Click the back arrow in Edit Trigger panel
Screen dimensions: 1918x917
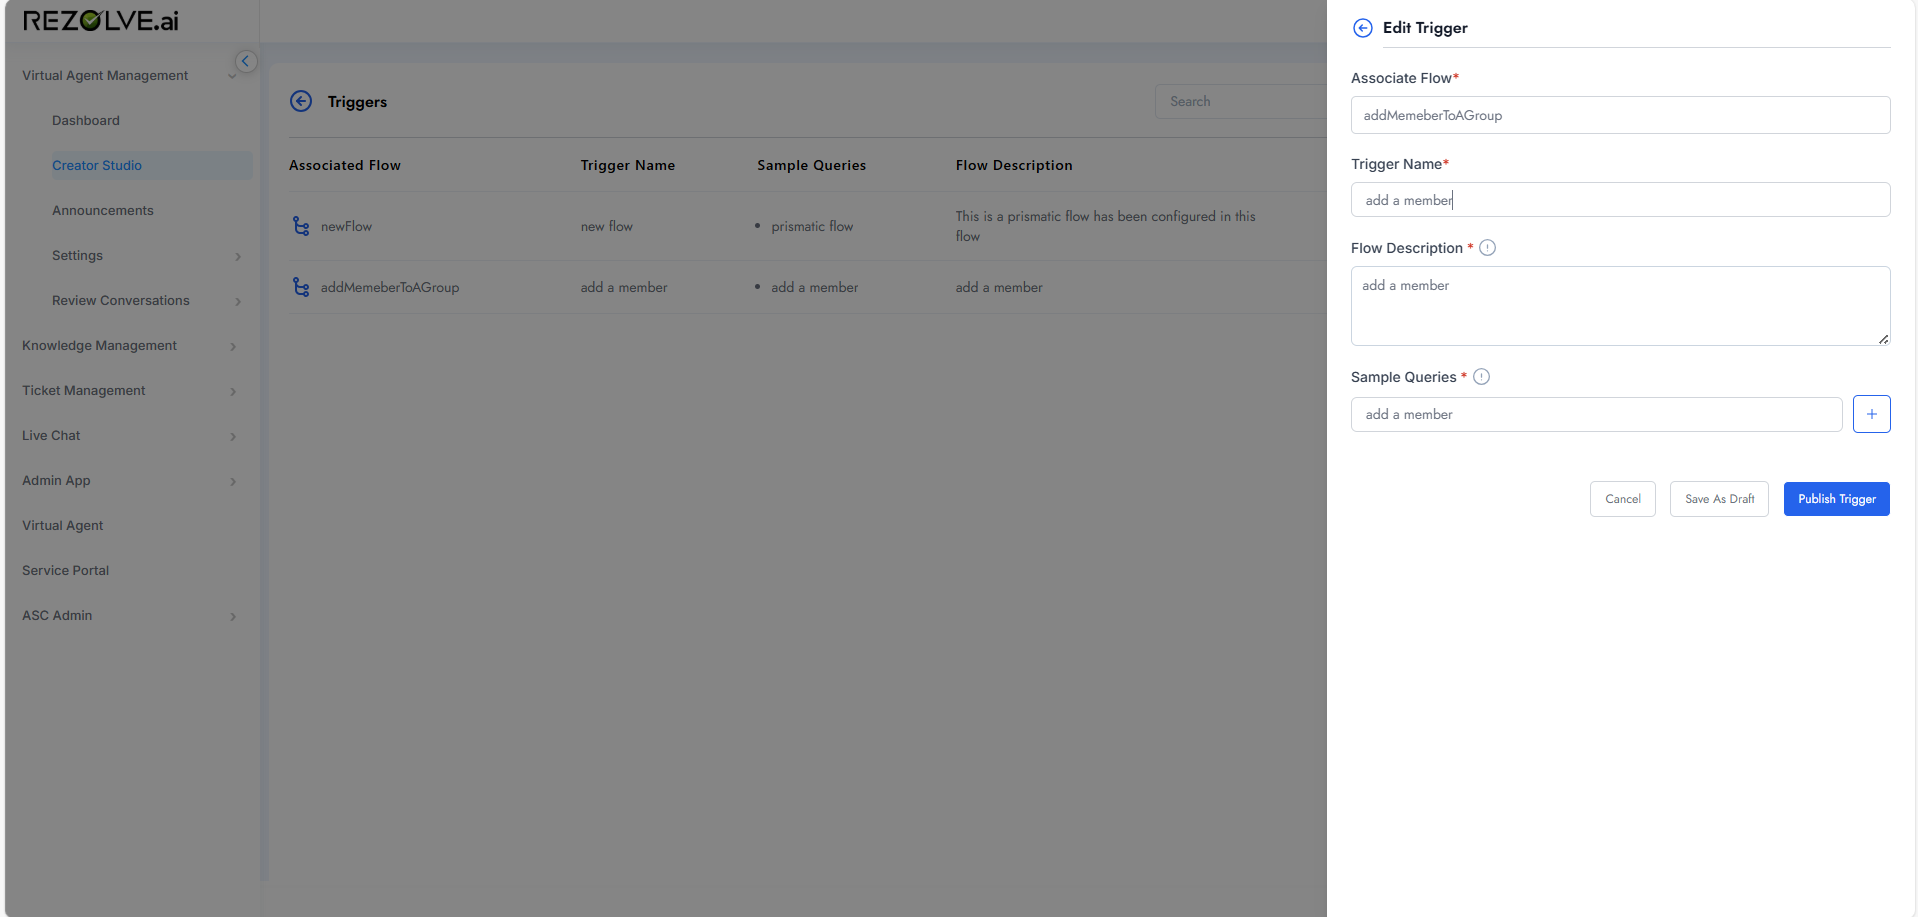pos(1362,28)
